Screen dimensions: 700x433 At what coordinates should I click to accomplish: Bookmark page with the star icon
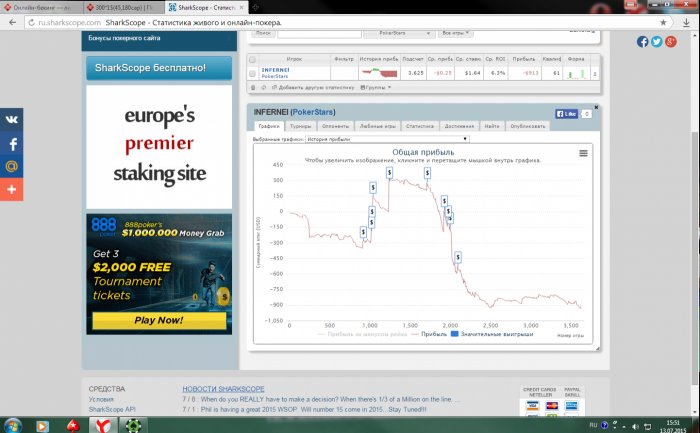663,22
